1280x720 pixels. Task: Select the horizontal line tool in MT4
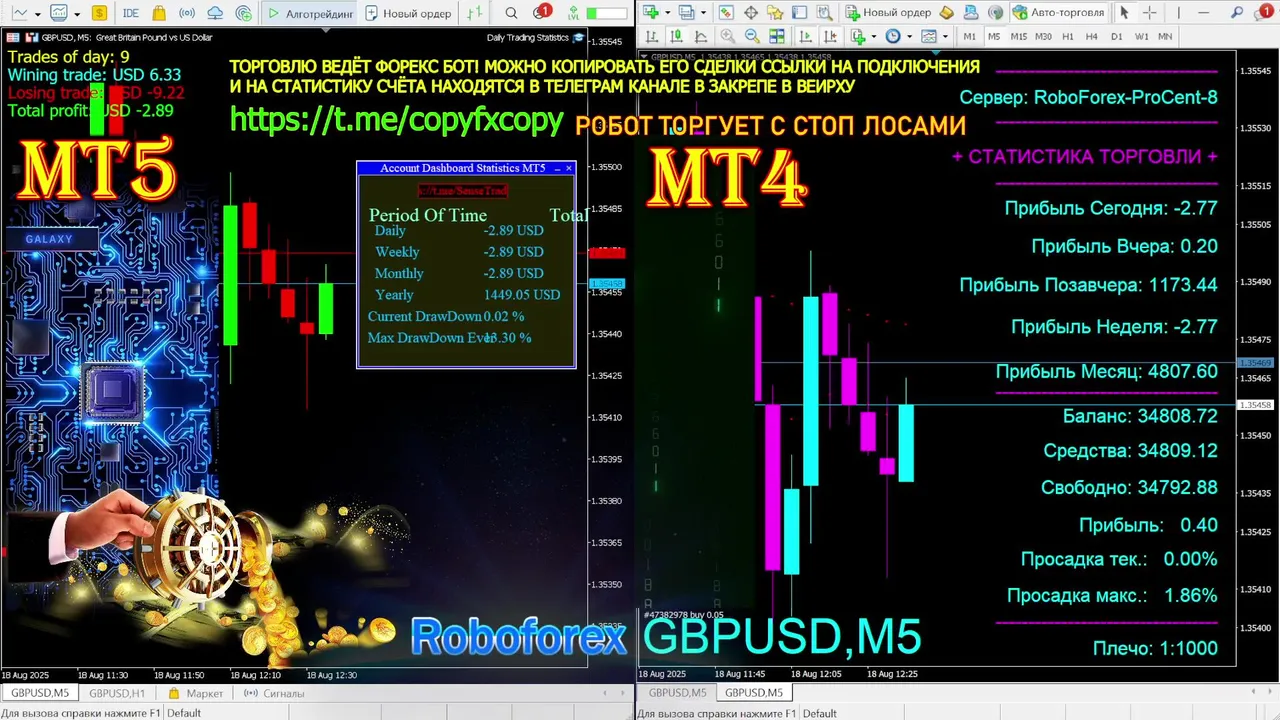coord(1203,12)
